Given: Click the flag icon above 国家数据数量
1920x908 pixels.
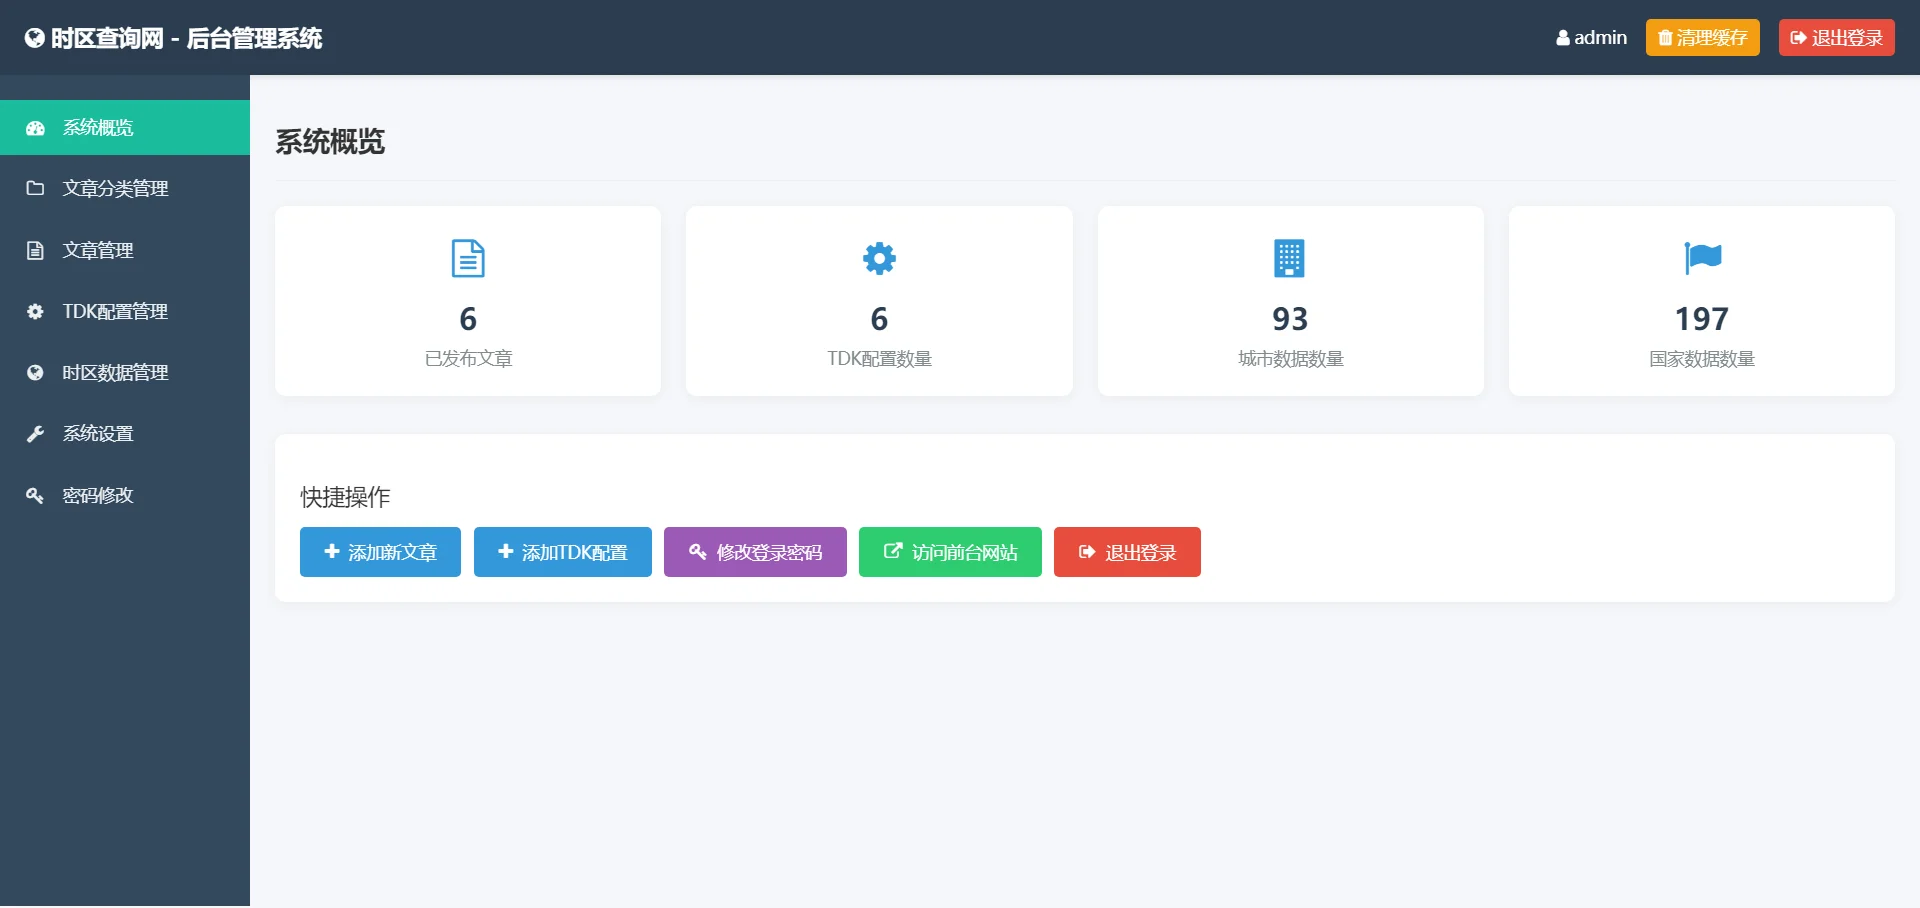Looking at the screenshot, I should tap(1702, 258).
